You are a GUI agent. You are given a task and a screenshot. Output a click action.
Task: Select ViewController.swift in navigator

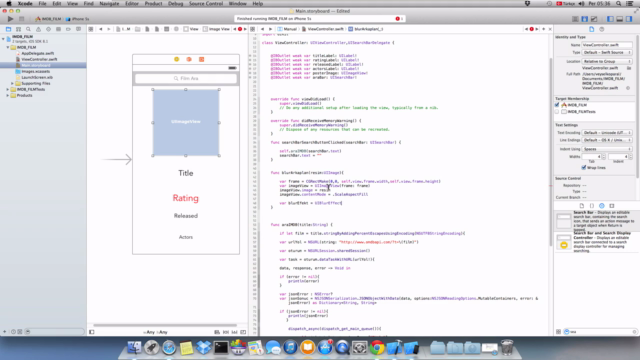click(x=39, y=60)
